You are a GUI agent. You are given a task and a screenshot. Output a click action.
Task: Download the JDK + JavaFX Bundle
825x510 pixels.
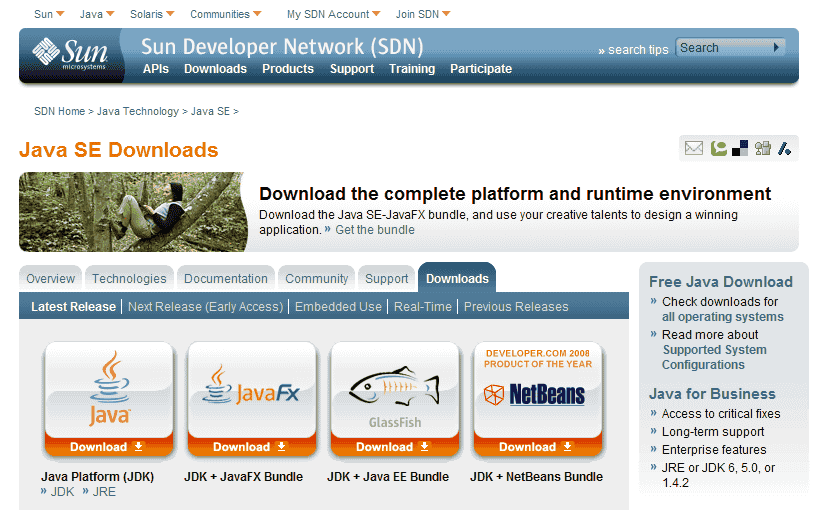tap(251, 447)
